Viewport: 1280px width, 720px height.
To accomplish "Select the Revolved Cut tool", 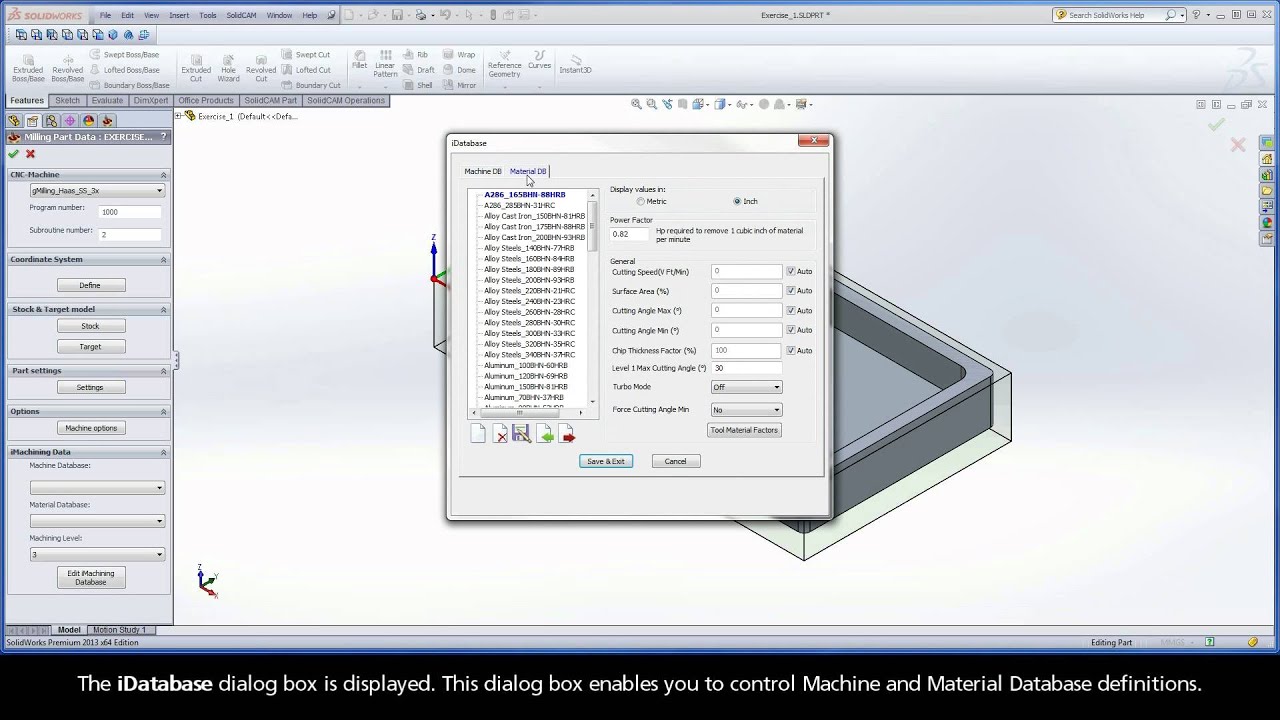I will tap(261, 69).
